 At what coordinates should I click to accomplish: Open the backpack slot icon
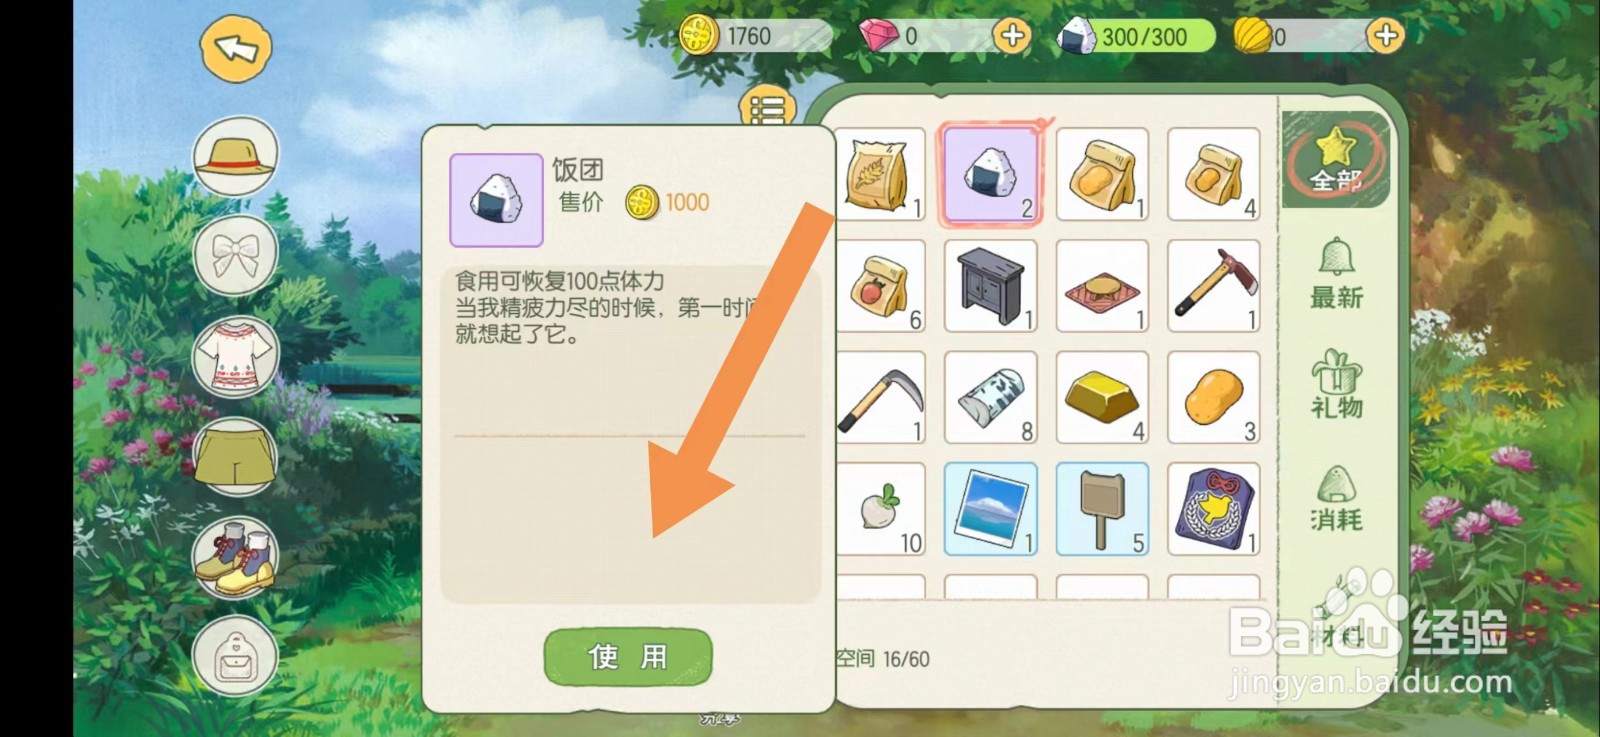(x=235, y=656)
